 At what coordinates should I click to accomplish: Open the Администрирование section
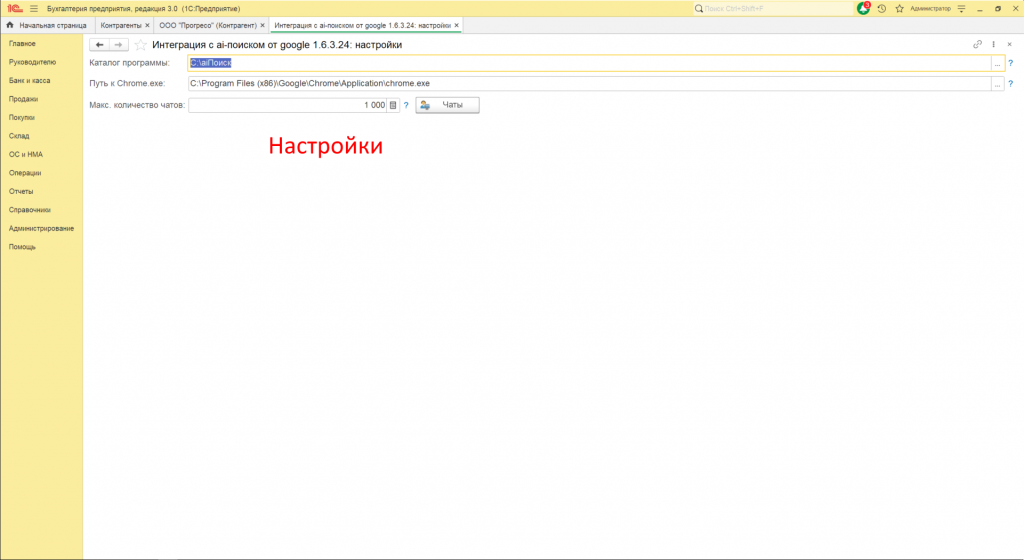pos(41,228)
